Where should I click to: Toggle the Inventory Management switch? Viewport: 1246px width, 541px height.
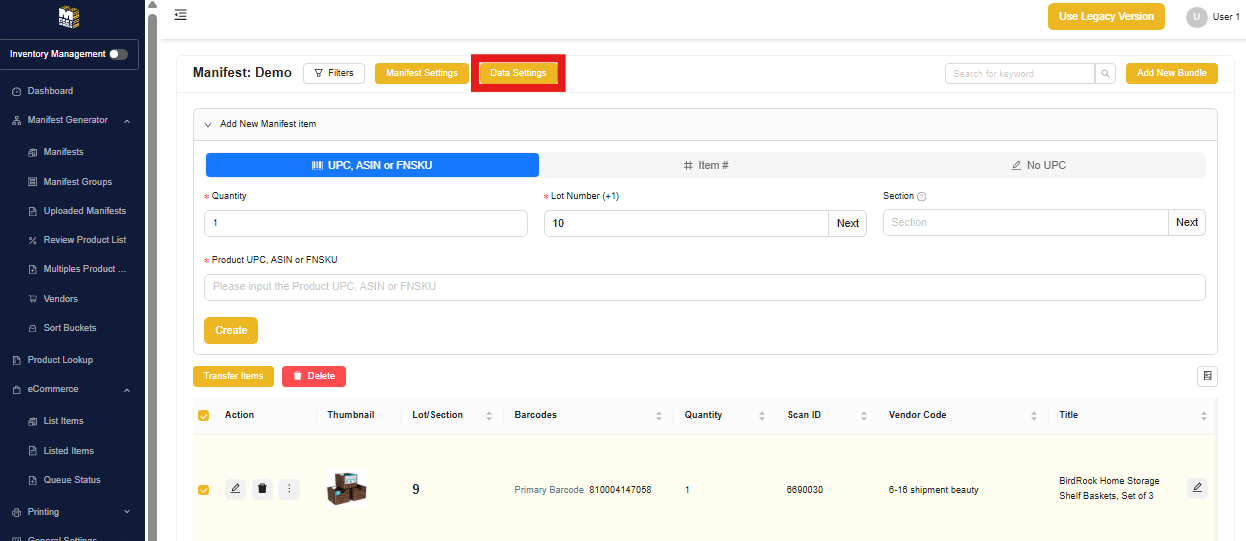[x=119, y=54]
